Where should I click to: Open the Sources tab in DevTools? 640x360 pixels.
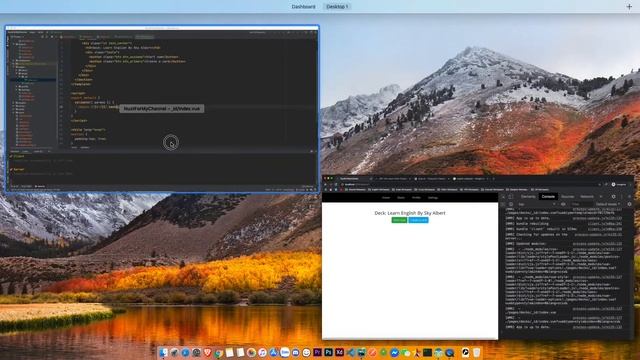[x=567, y=196]
